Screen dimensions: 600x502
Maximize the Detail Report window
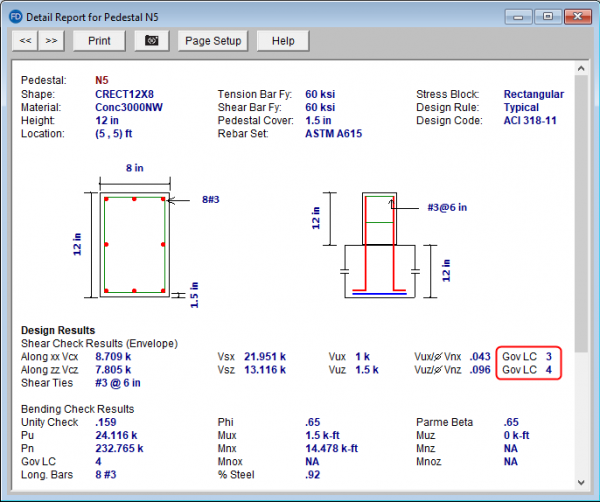tap(548, 17)
